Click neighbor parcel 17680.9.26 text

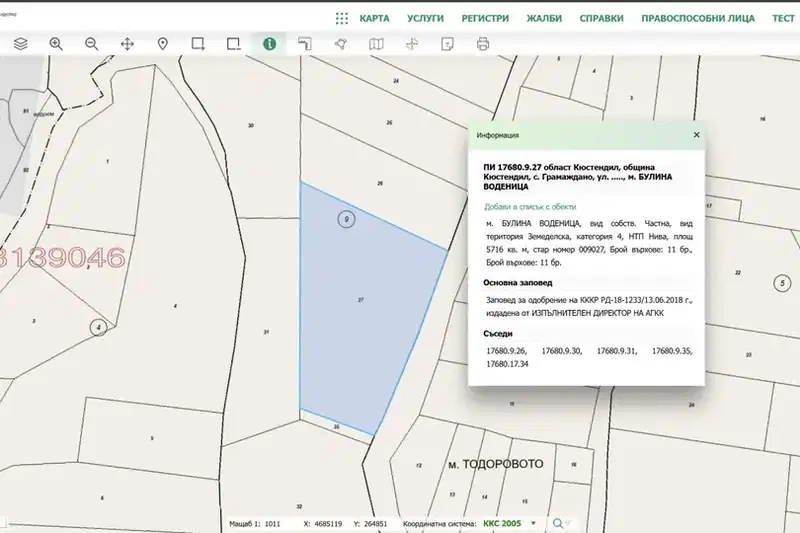coord(506,351)
